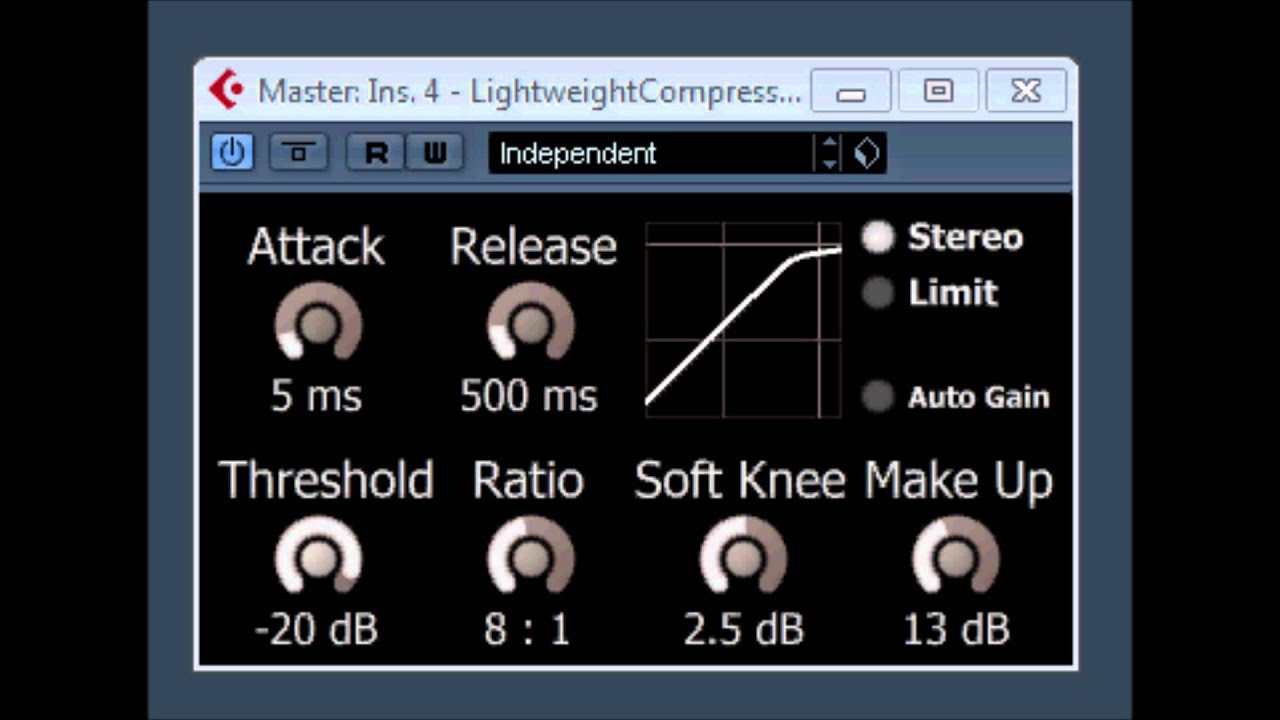This screenshot has height=720, width=1280.
Task: Click the preset up/down stepper arrows
Action: [x=829, y=154]
